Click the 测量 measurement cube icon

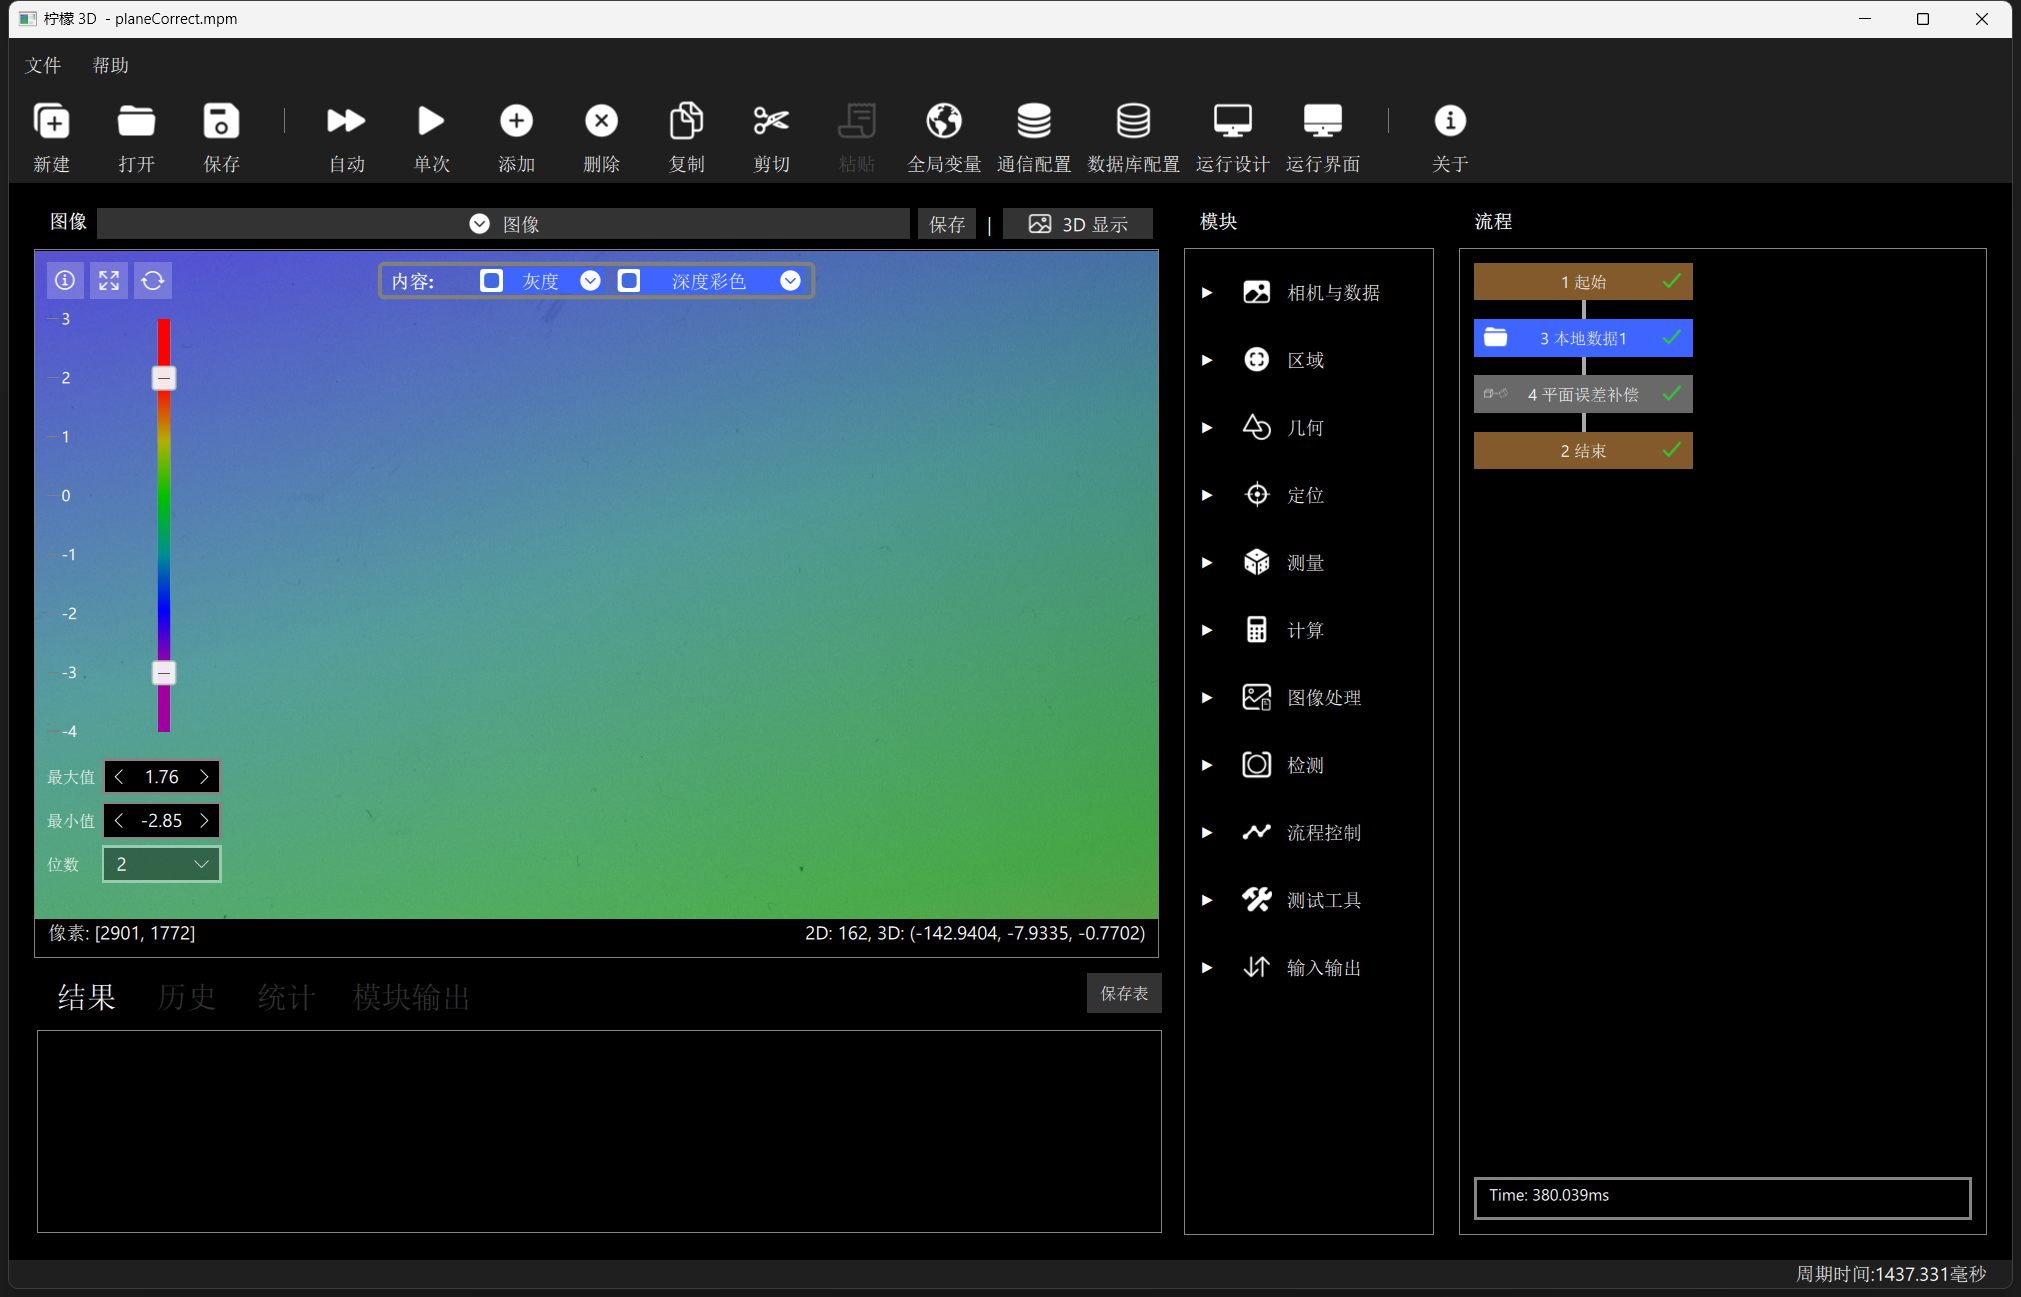pos(1256,562)
